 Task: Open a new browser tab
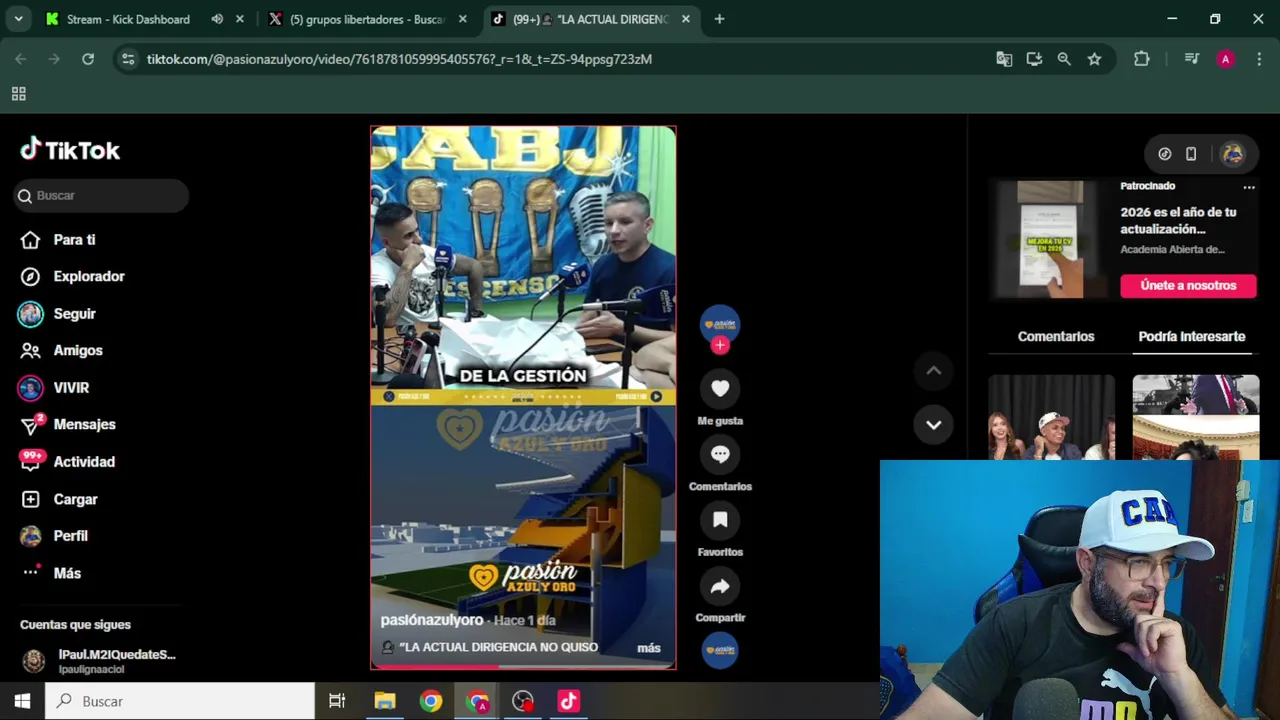click(719, 19)
